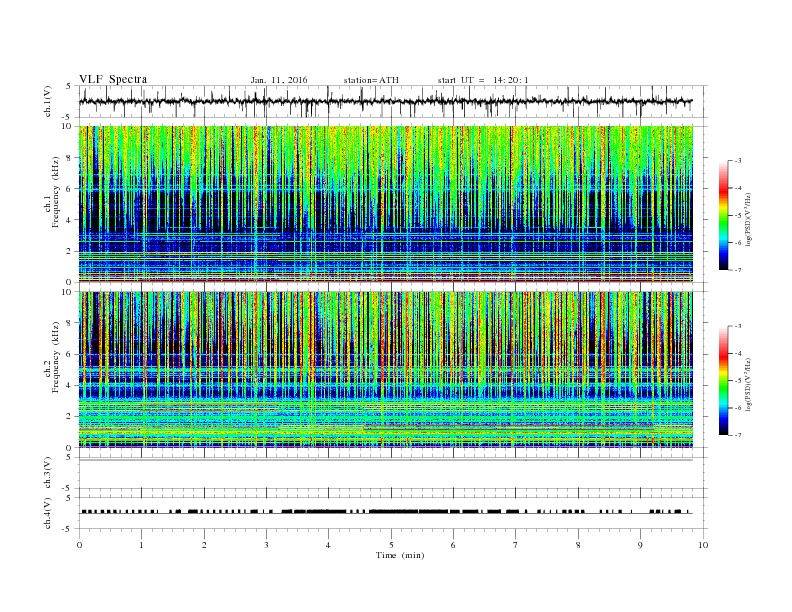Click the "station=ATH" header label
The height and width of the screenshot is (612, 792).
(x=371, y=80)
